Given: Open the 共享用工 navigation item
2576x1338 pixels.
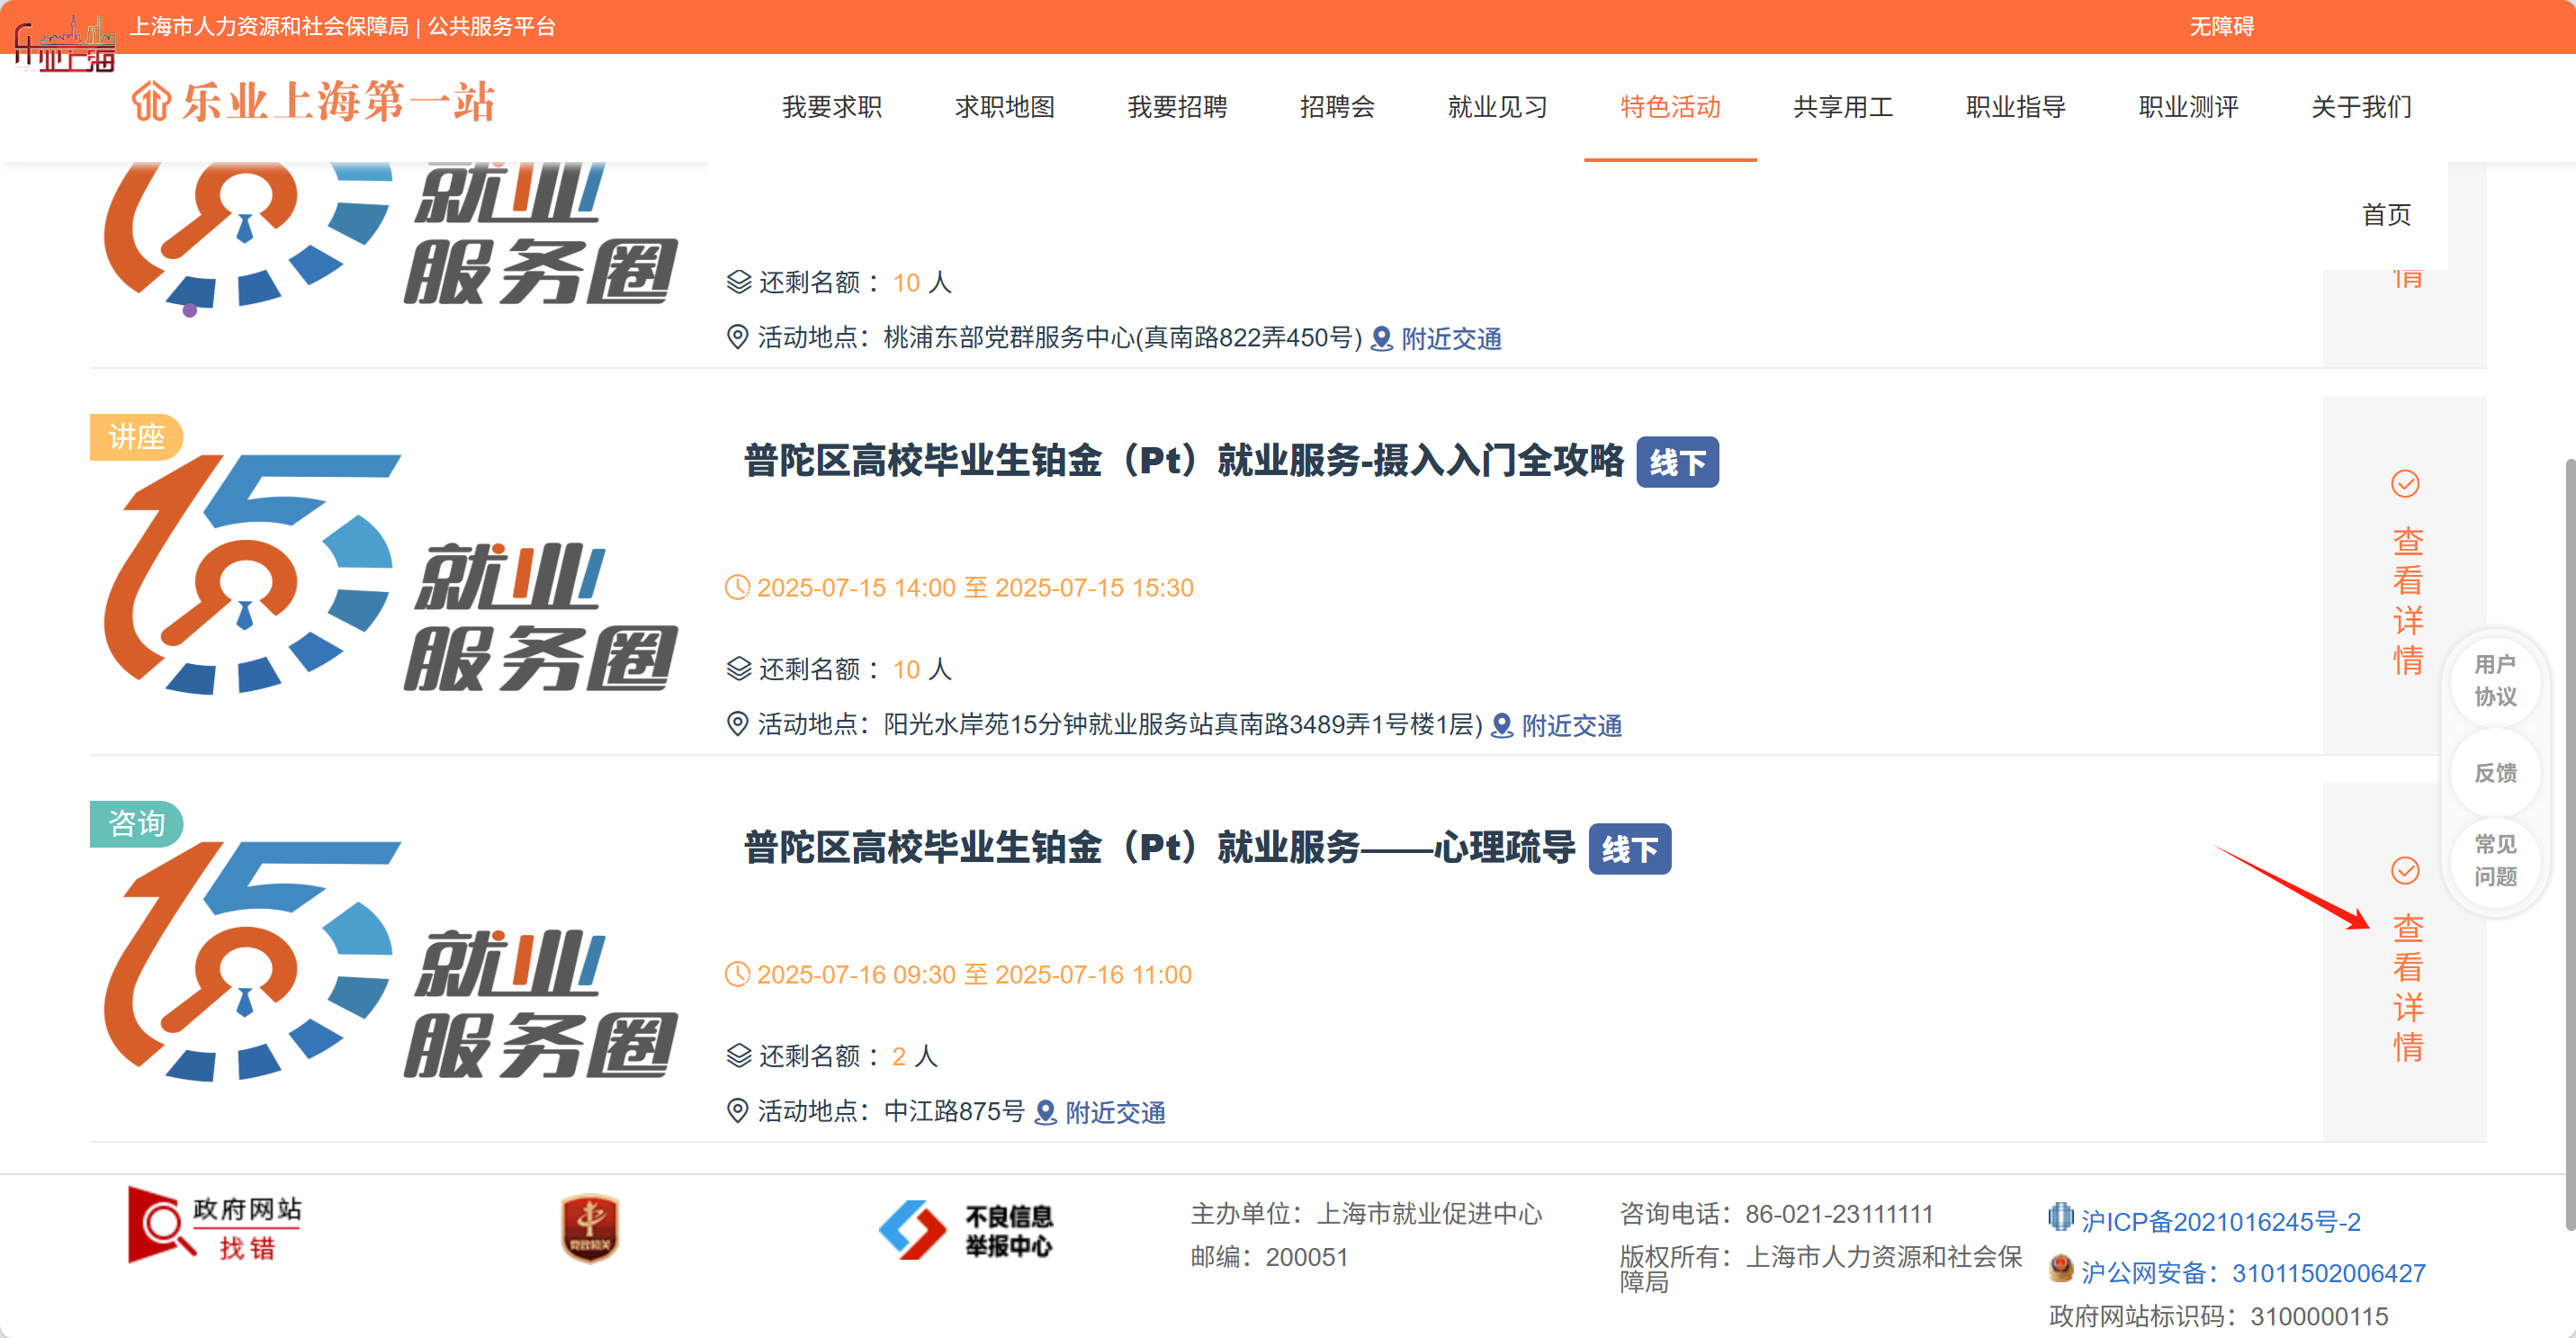Looking at the screenshot, I should point(1842,107).
